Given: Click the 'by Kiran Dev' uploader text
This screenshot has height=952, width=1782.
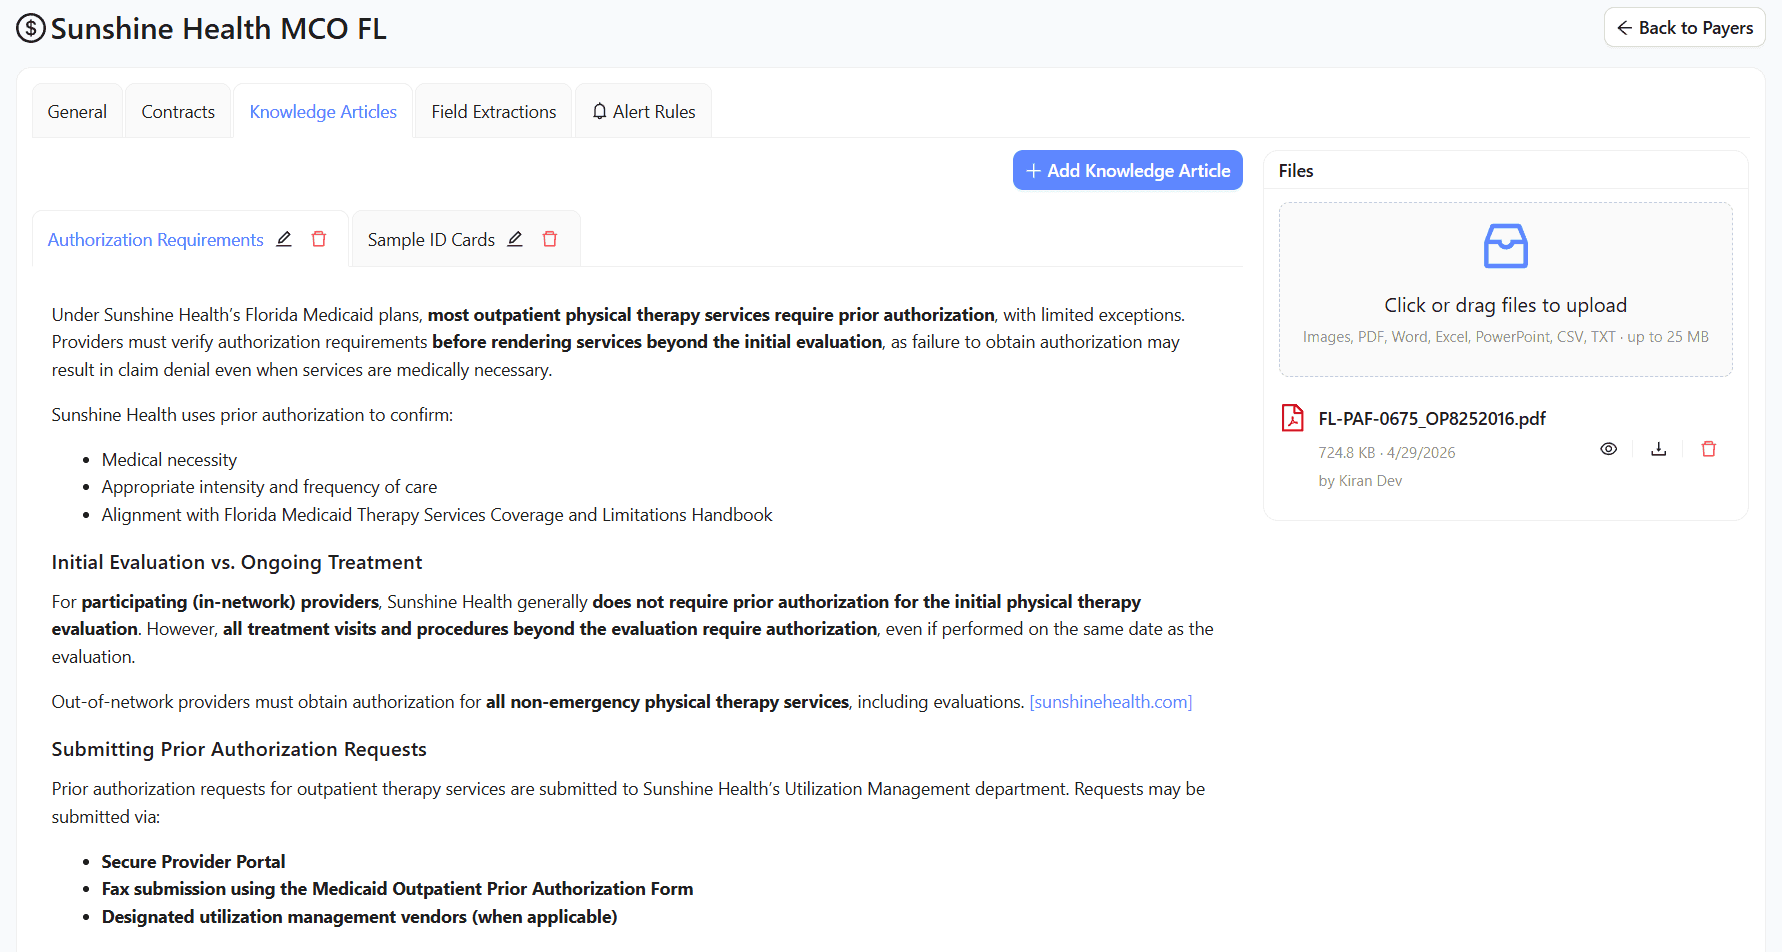Looking at the screenshot, I should 1360,481.
